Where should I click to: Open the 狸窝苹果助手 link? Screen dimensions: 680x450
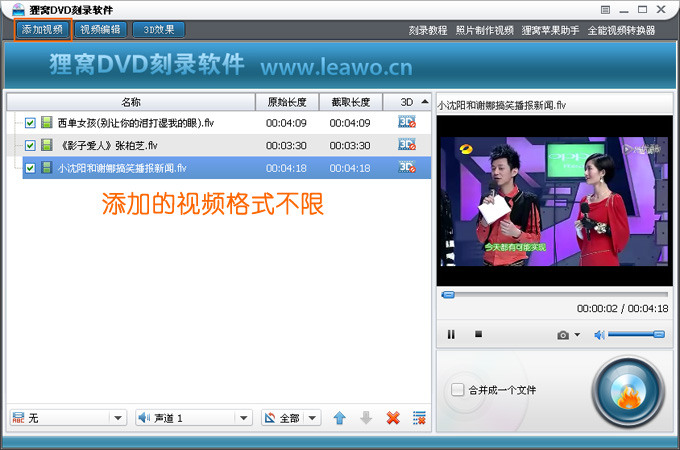[550, 30]
